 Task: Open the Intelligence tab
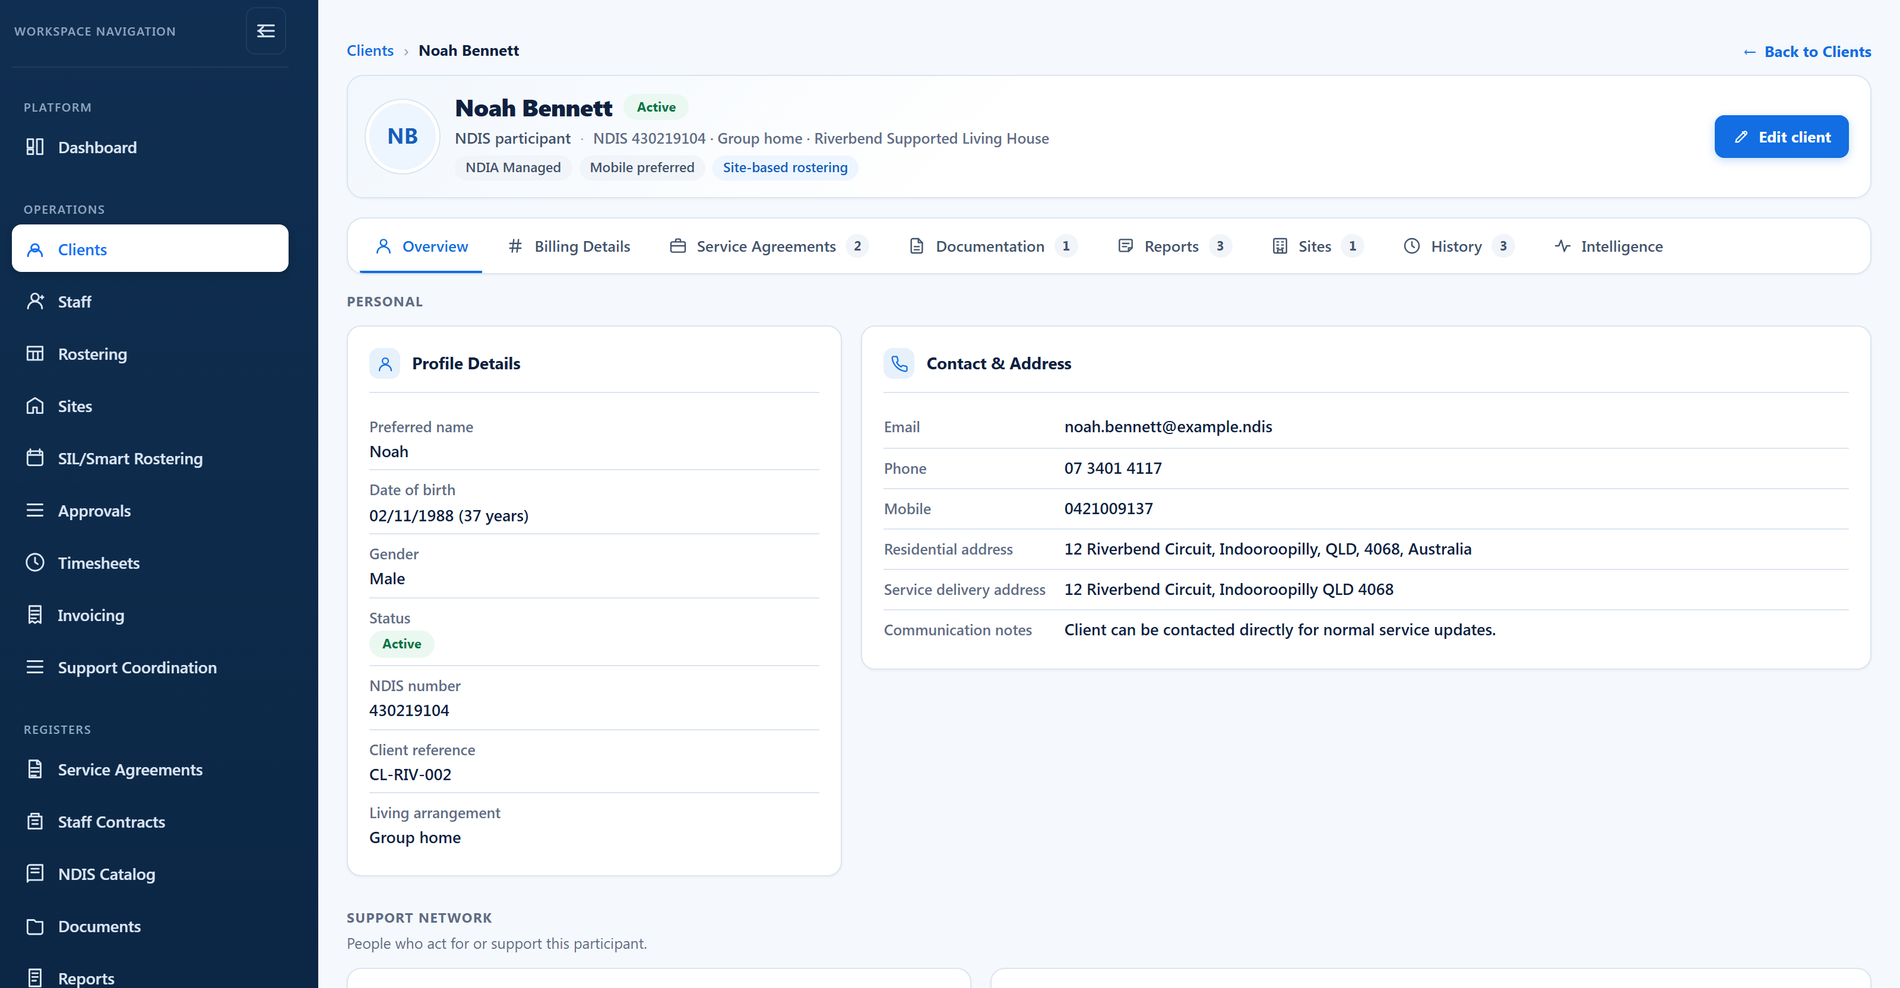[x=1609, y=246]
